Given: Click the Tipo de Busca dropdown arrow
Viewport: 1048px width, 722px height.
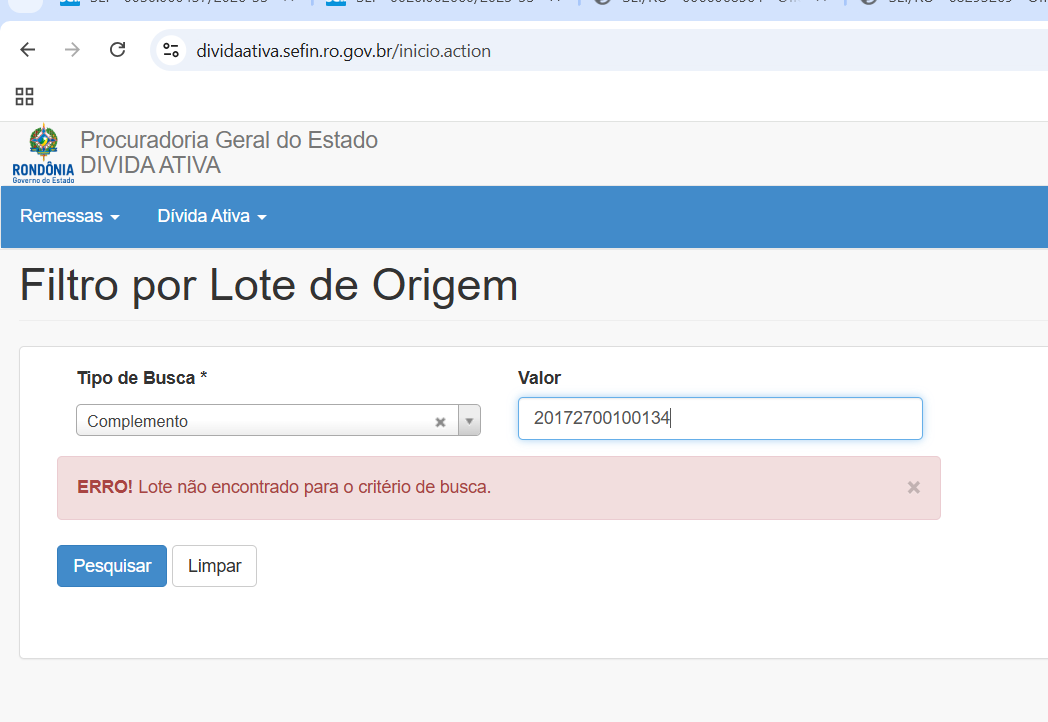Looking at the screenshot, I should pos(469,421).
